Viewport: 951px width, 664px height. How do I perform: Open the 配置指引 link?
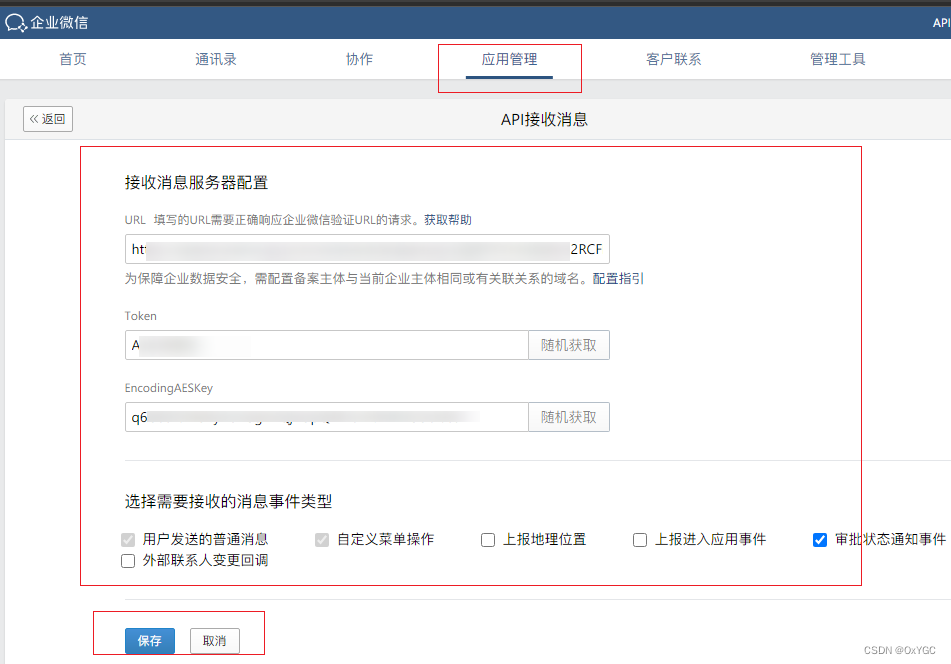(618, 278)
